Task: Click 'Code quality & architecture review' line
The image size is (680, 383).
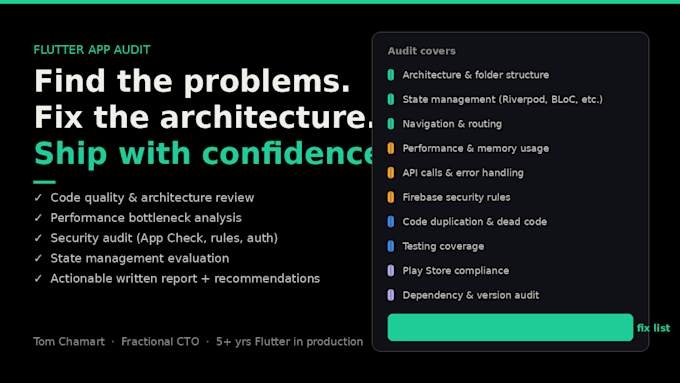Action: coord(152,198)
